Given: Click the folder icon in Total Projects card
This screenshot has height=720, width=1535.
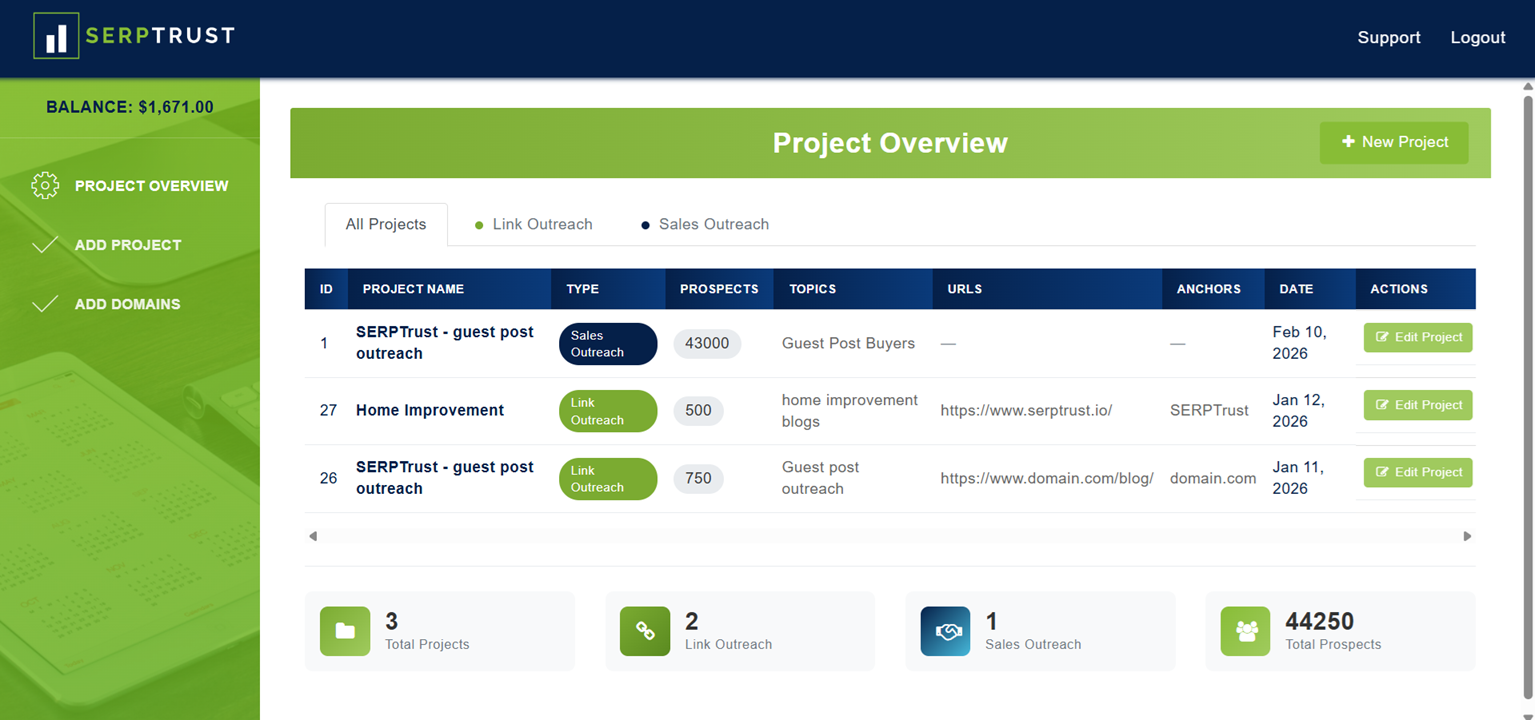Looking at the screenshot, I should (x=344, y=631).
